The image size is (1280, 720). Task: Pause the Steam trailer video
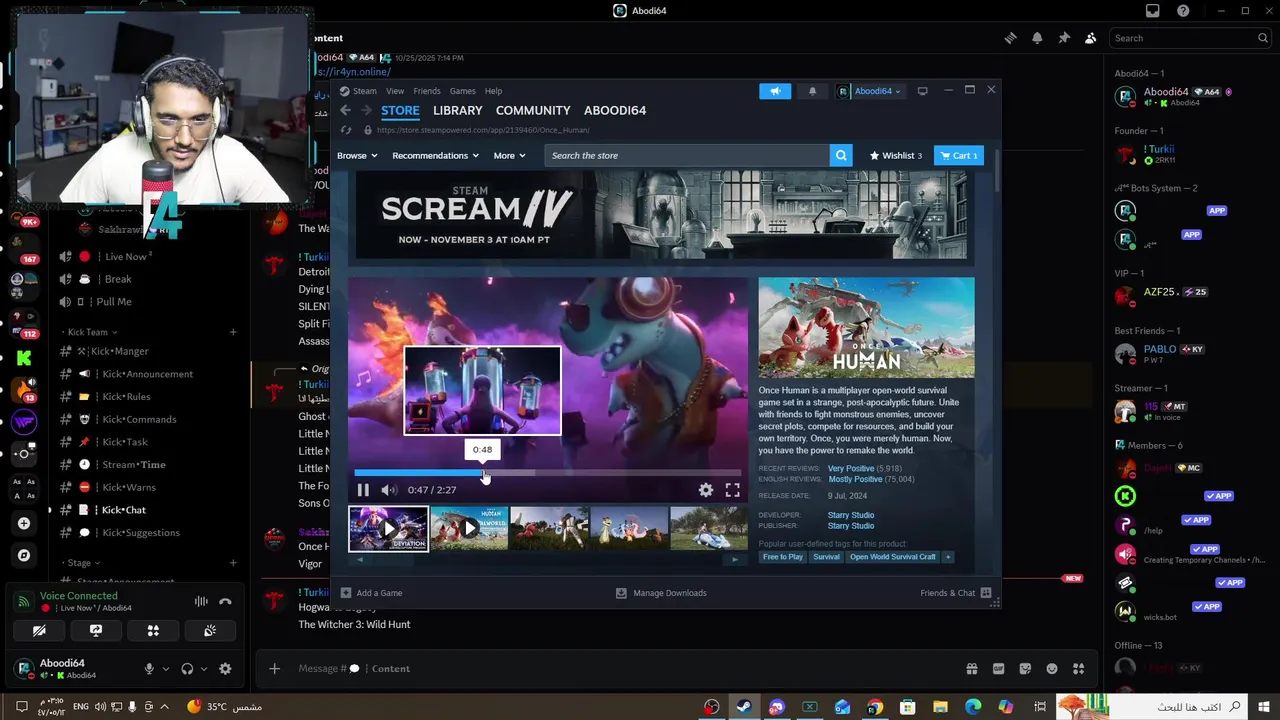[363, 490]
